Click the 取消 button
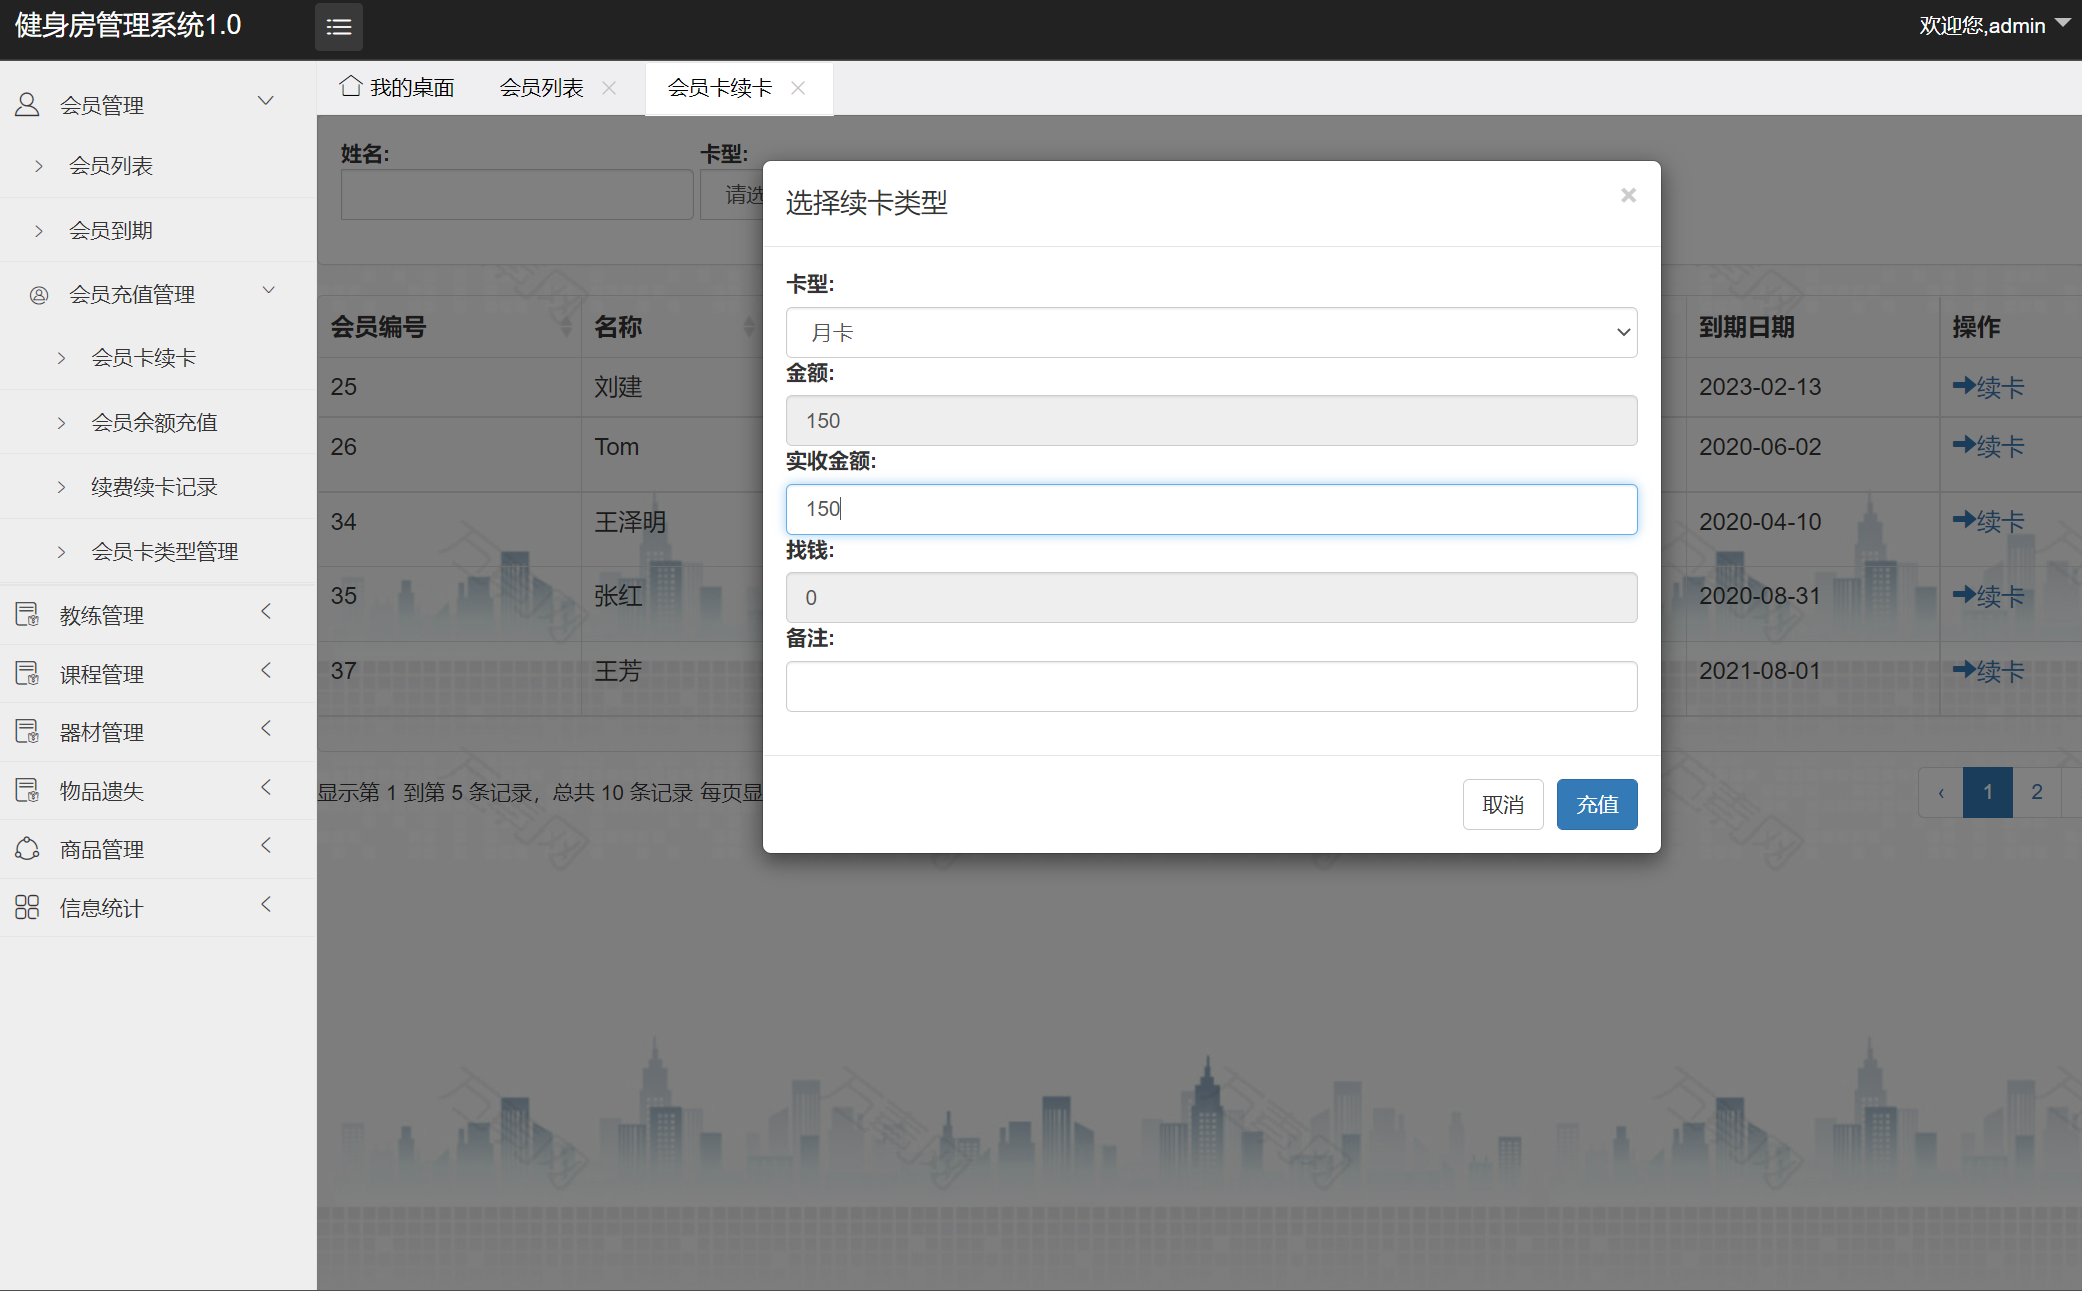 (x=1502, y=804)
